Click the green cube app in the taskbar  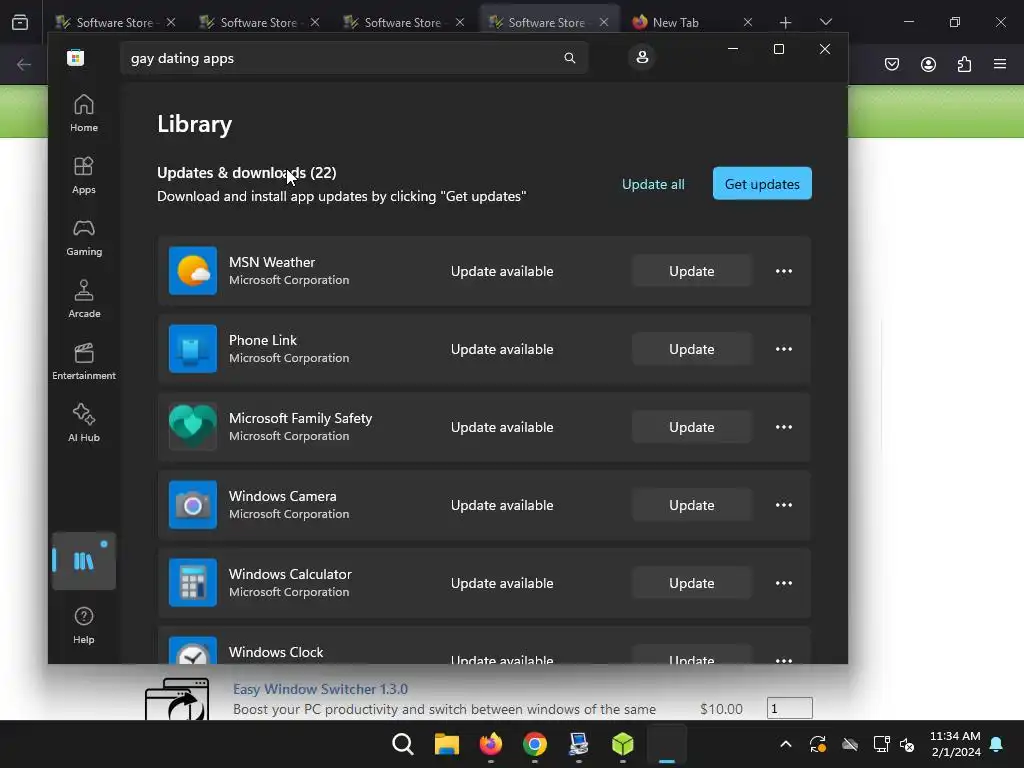622,744
